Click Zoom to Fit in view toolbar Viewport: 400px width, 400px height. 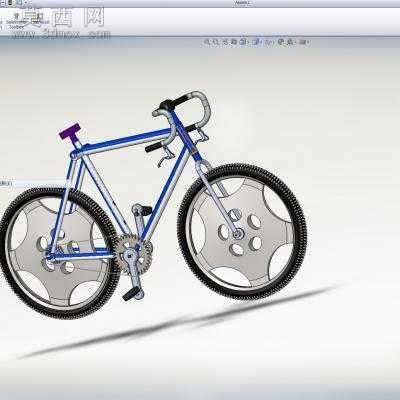click(x=207, y=42)
